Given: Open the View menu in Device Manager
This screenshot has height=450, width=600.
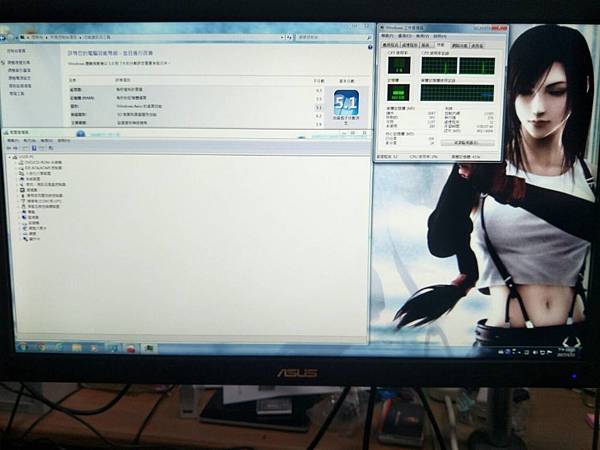Looking at the screenshot, I should point(46,140).
